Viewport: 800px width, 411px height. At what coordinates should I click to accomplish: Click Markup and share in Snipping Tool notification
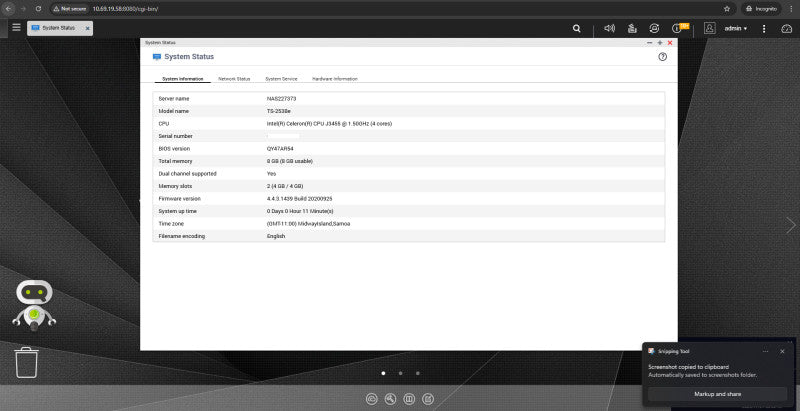point(717,394)
